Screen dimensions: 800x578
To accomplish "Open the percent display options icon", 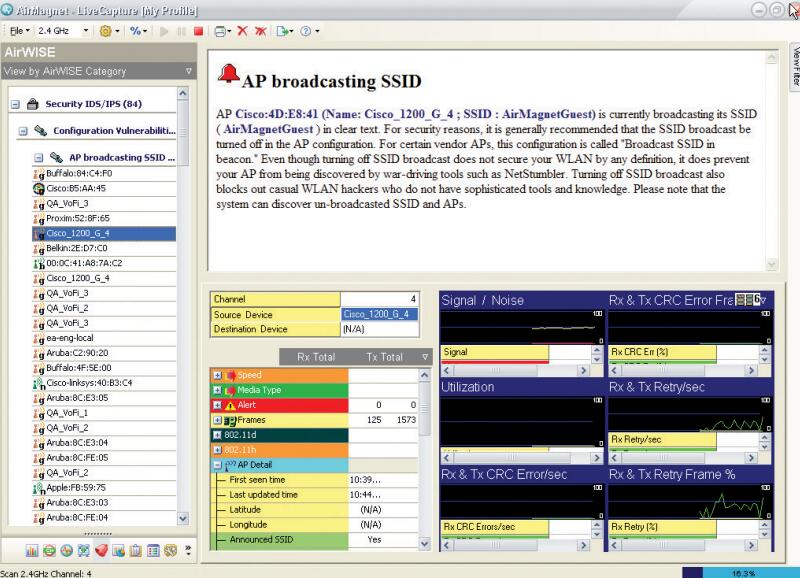I will [135, 31].
